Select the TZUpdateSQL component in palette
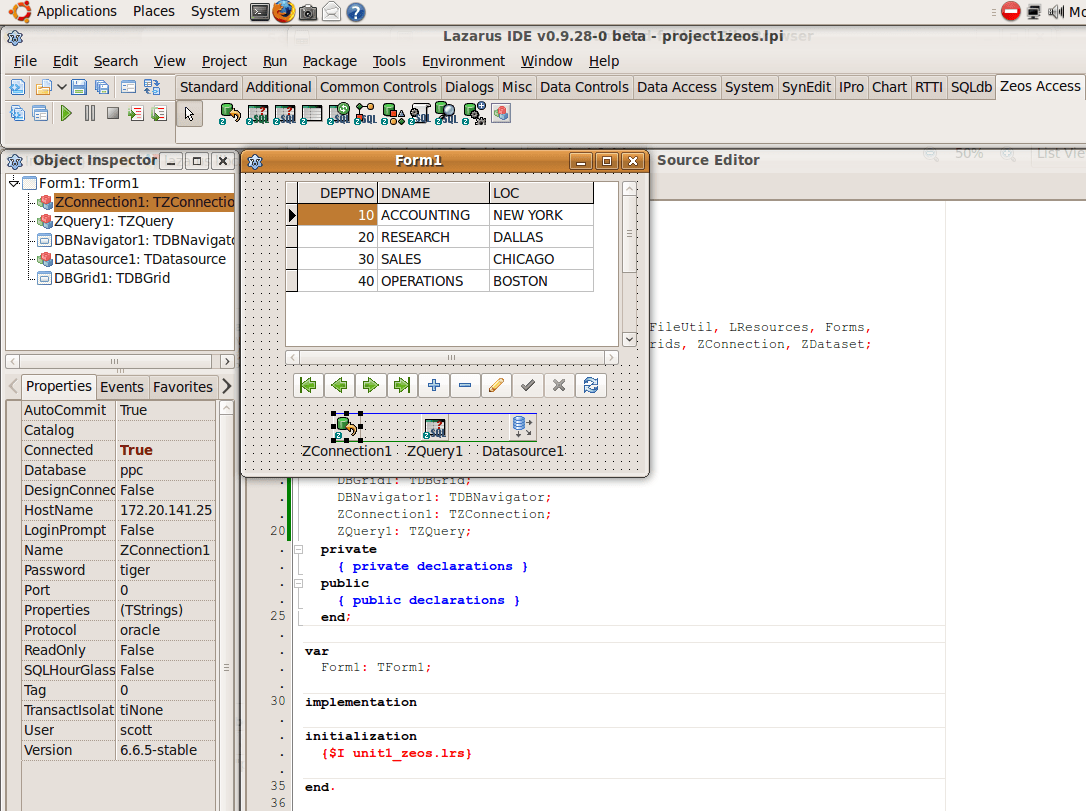Screen dimensions: 1086x811 tap(339, 114)
